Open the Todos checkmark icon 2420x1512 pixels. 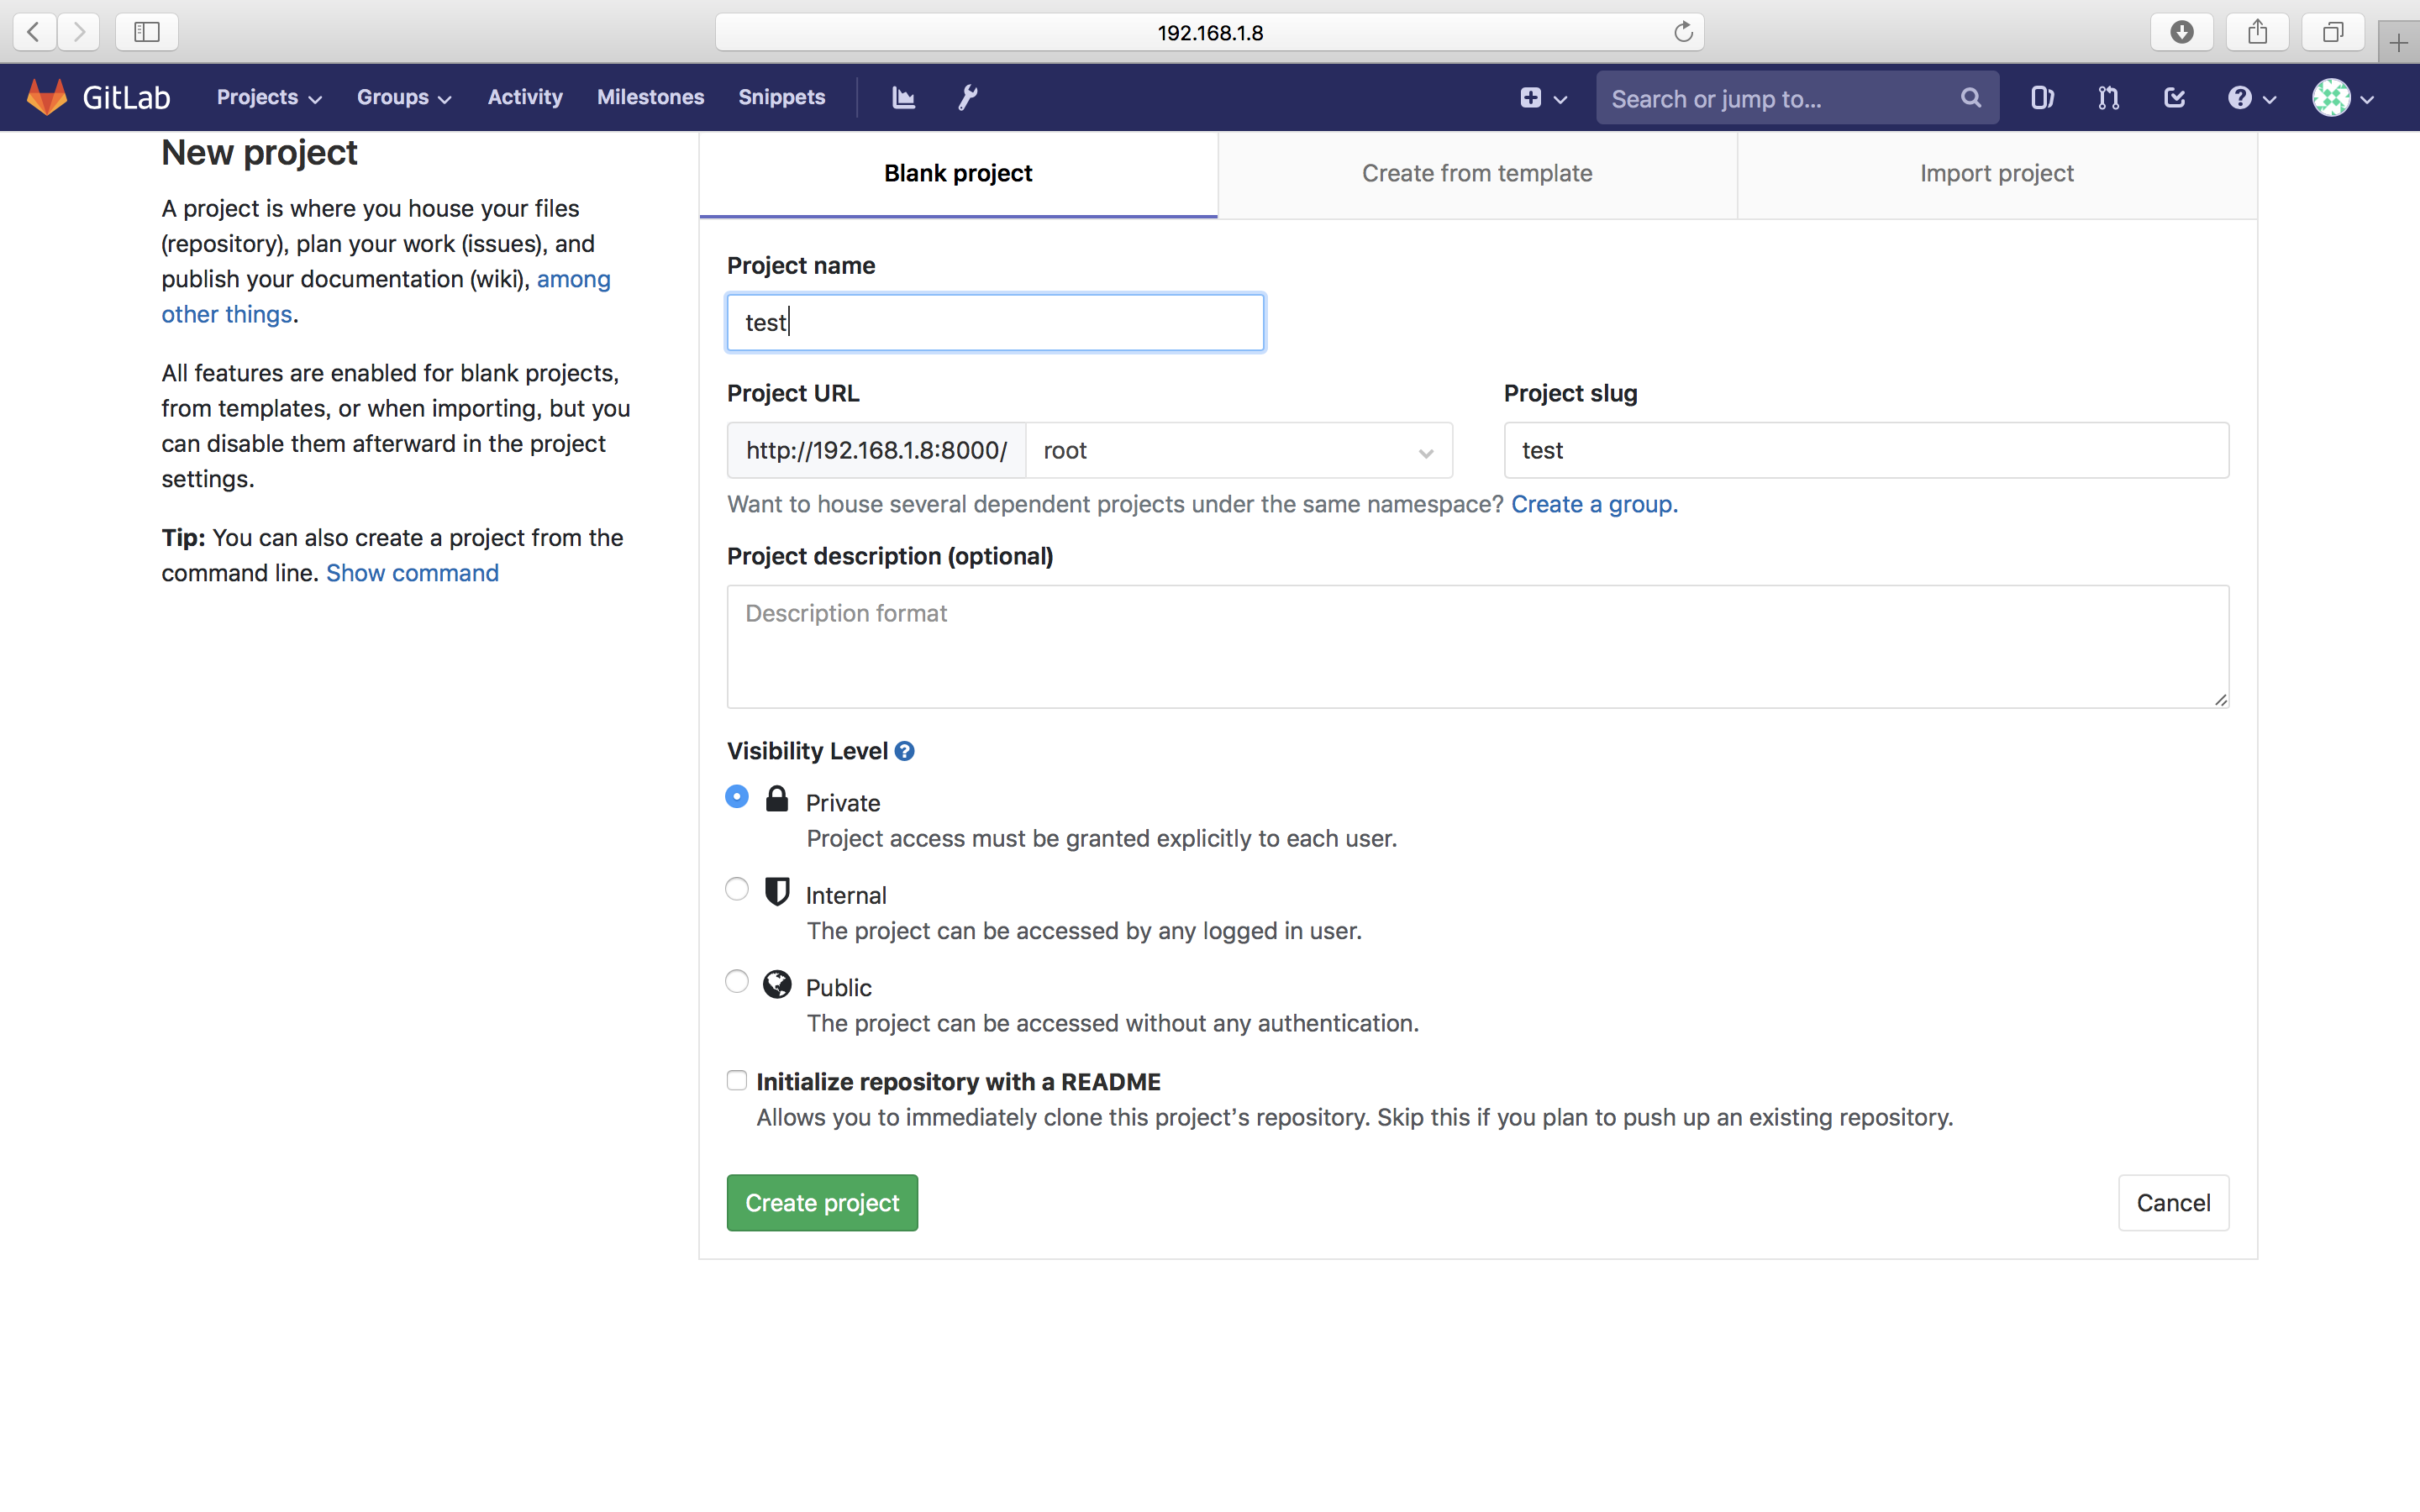pyautogui.click(x=2173, y=97)
